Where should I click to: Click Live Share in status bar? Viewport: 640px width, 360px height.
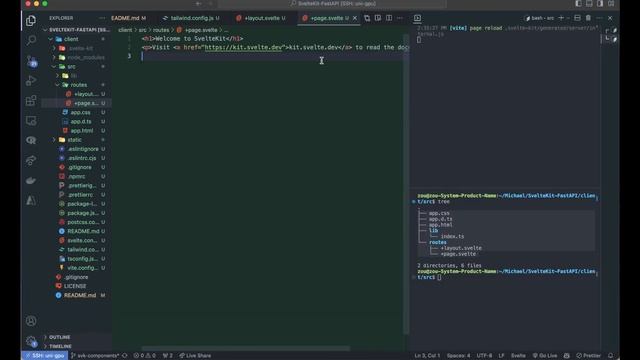[195, 356]
